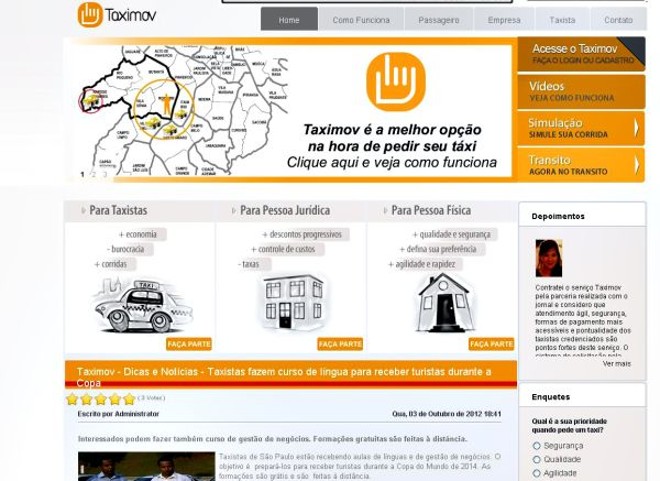Screen dimensions: 660x481
Task: Click the arrow on the Simulação button
Action: pyautogui.click(x=637, y=128)
